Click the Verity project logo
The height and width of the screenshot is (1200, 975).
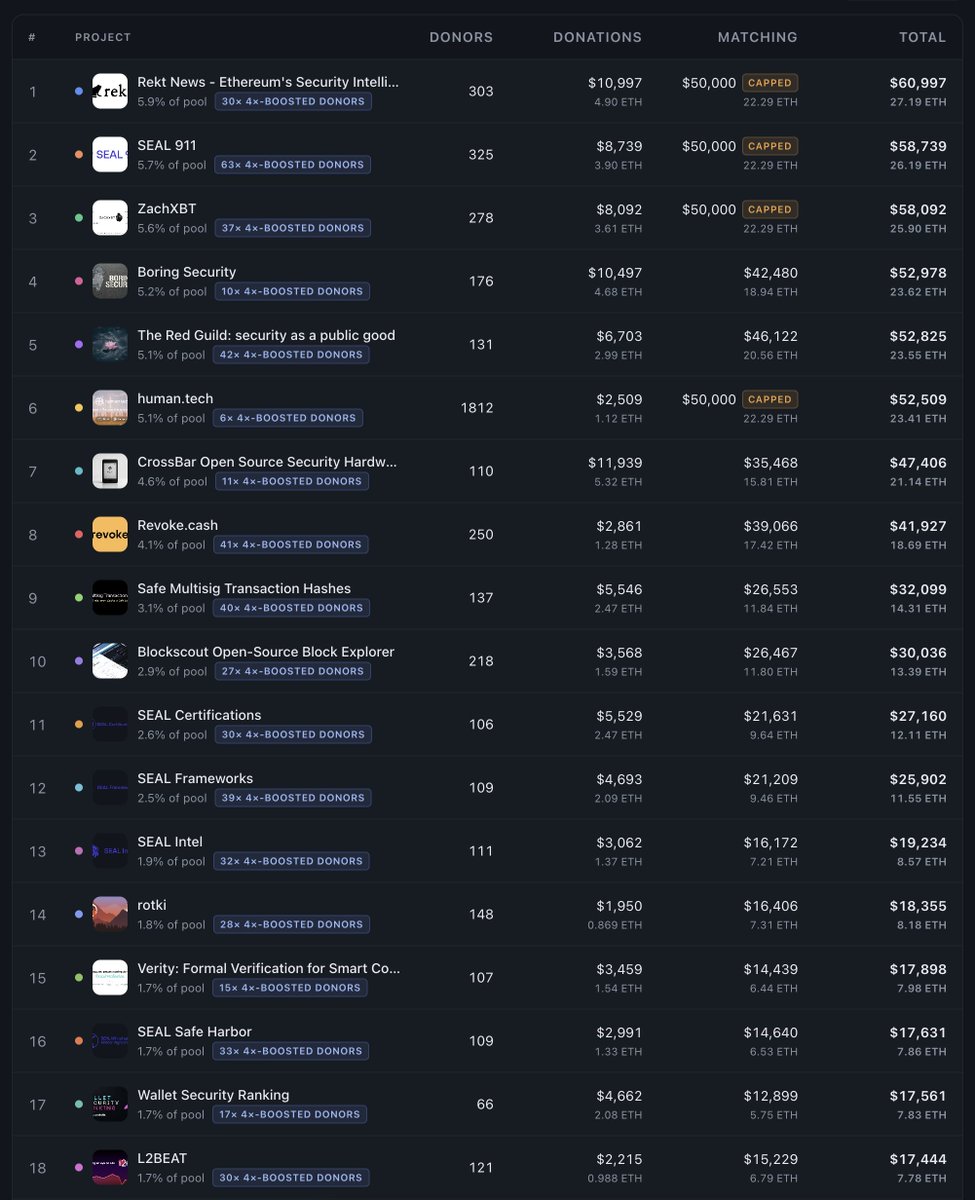(x=110, y=978)
